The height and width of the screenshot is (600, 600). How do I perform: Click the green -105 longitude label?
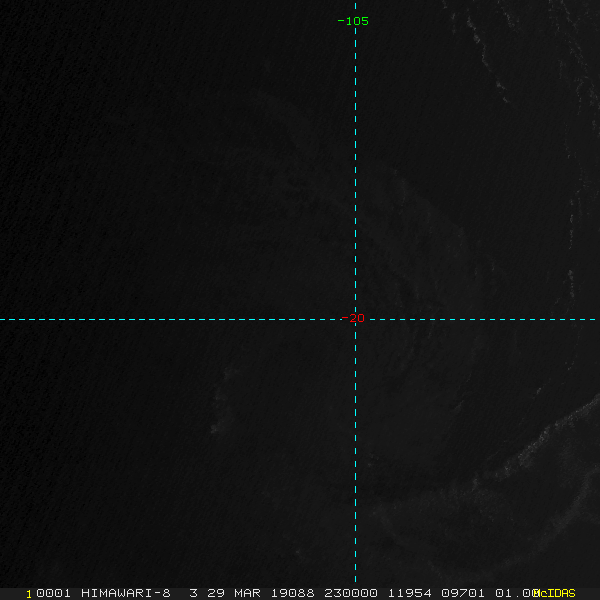coord(353,21)
